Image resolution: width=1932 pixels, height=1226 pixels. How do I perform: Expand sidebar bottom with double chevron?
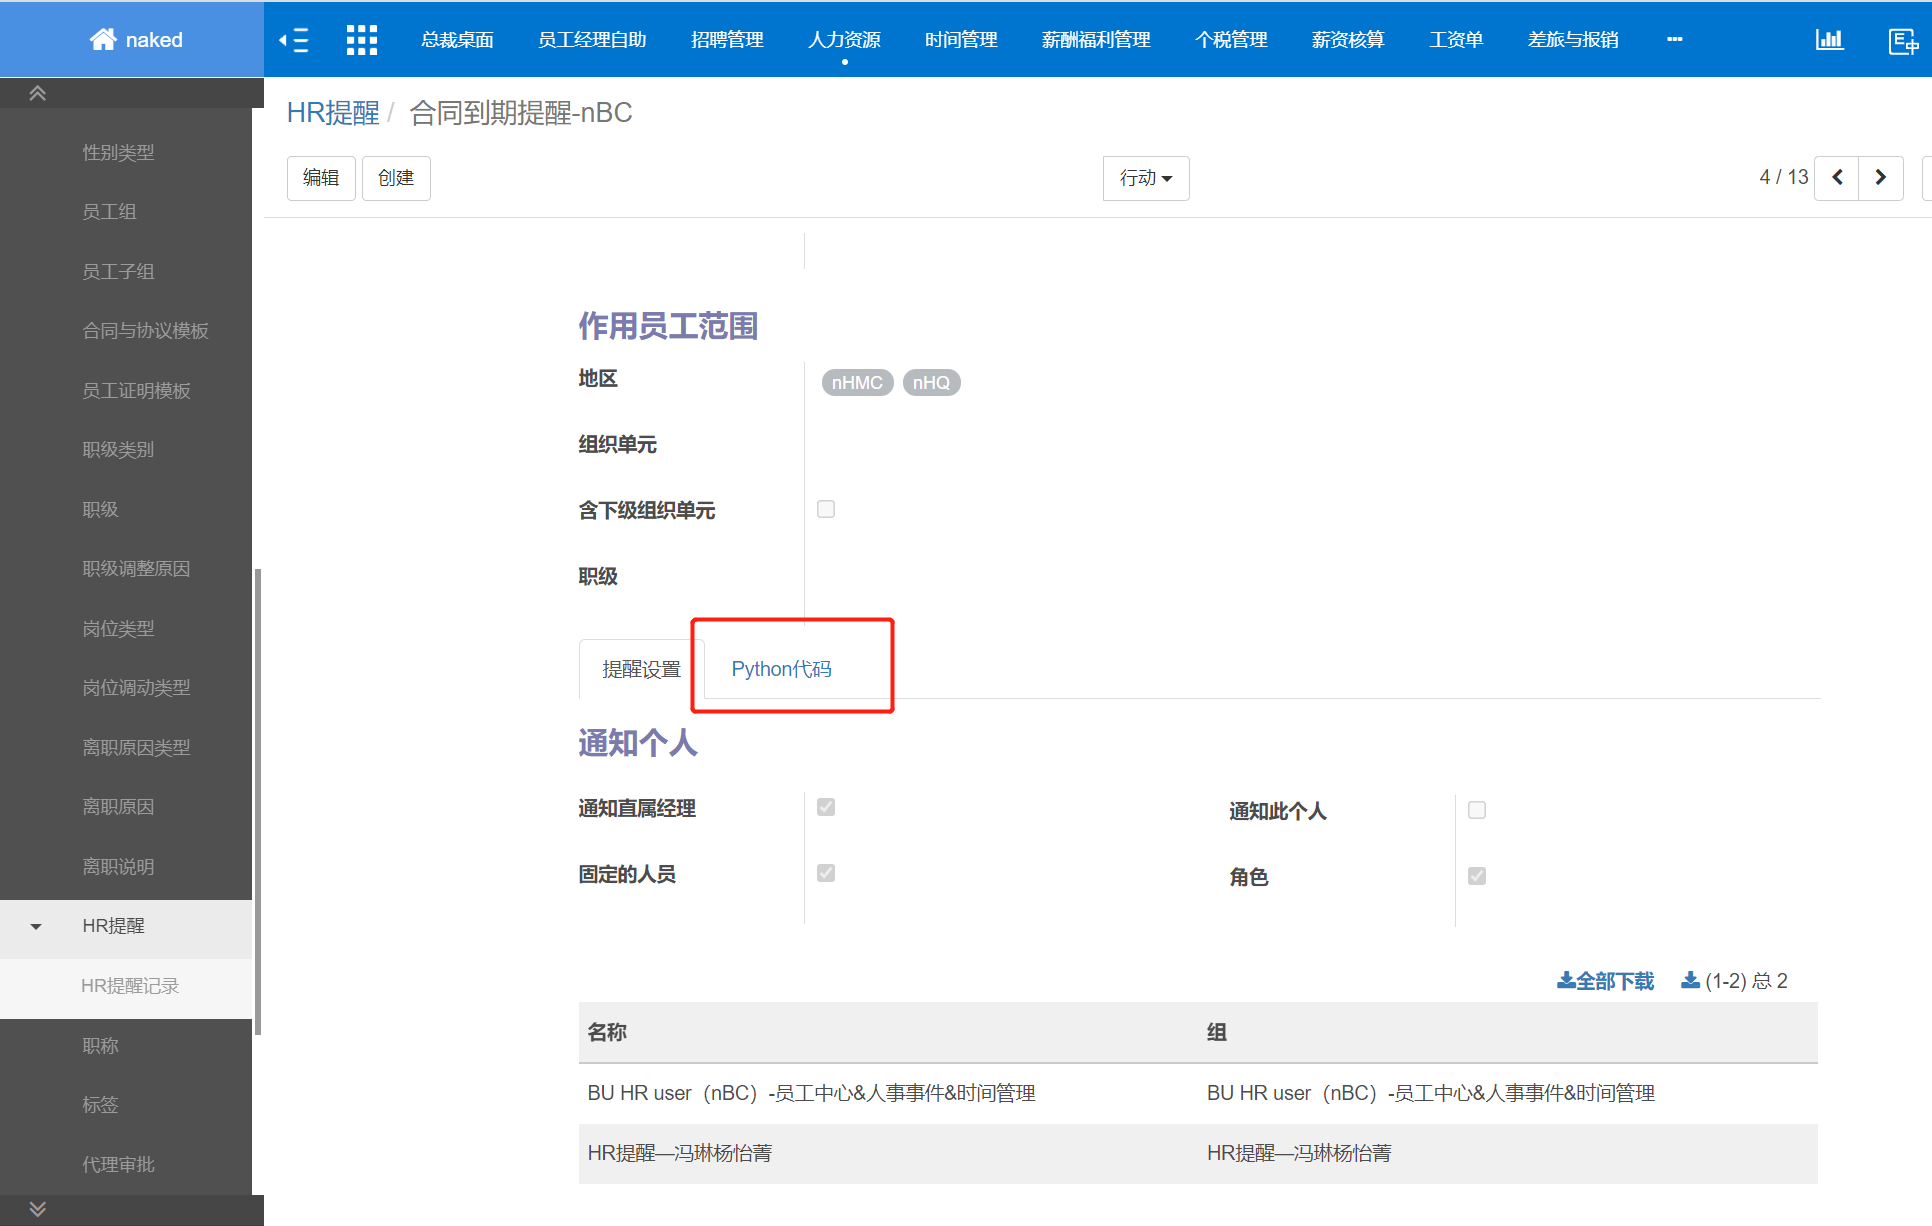36,1207
